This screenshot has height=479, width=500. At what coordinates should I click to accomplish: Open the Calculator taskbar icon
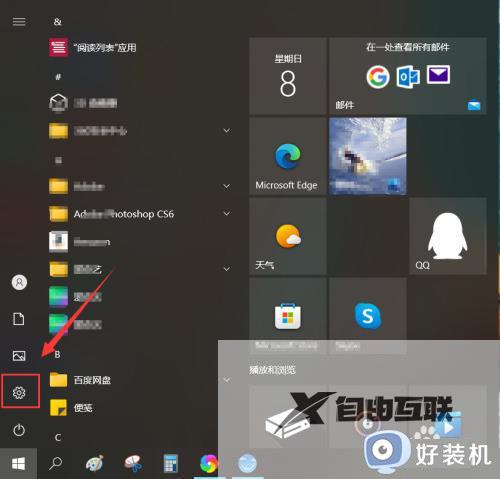point(171,463)
